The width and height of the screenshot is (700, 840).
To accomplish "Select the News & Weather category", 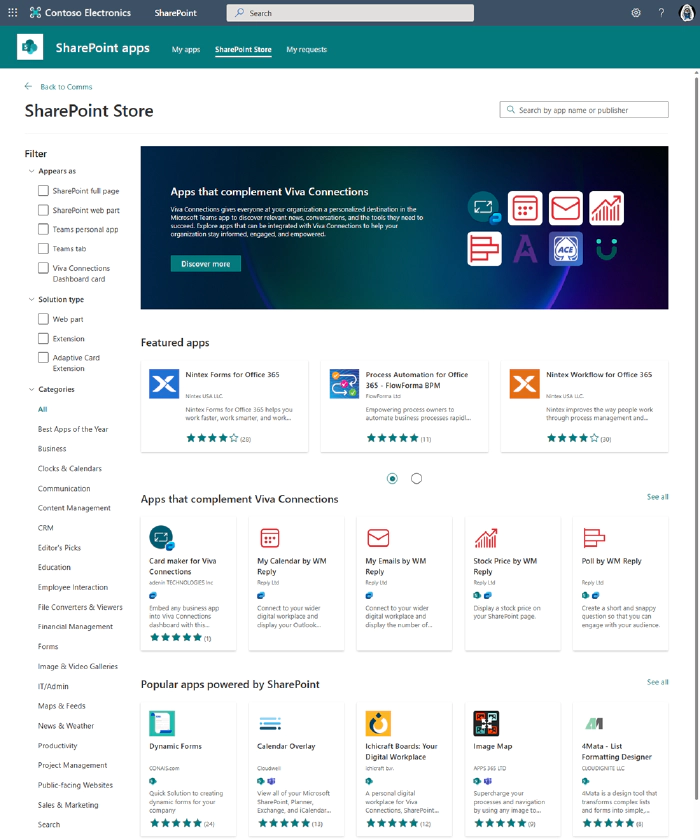I will point(66,726).
